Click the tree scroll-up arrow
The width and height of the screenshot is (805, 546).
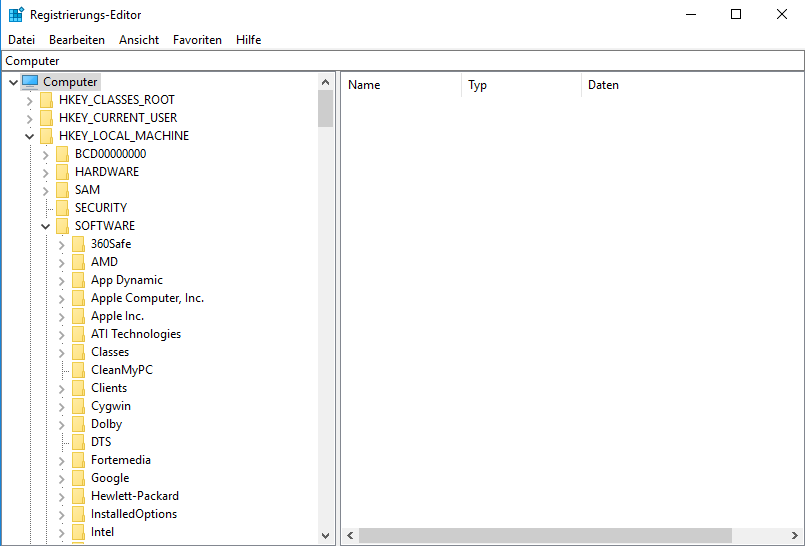[x=325, y=82]
